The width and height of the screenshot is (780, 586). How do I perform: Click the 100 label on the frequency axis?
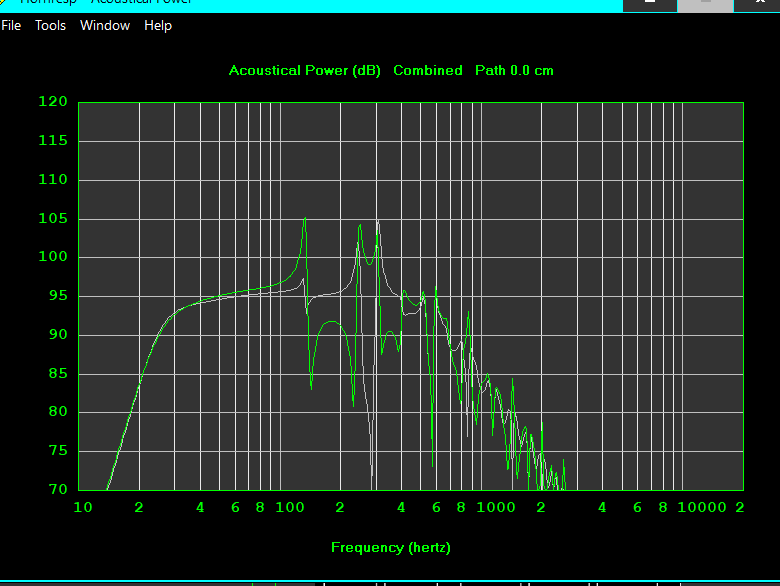[290, 507]
